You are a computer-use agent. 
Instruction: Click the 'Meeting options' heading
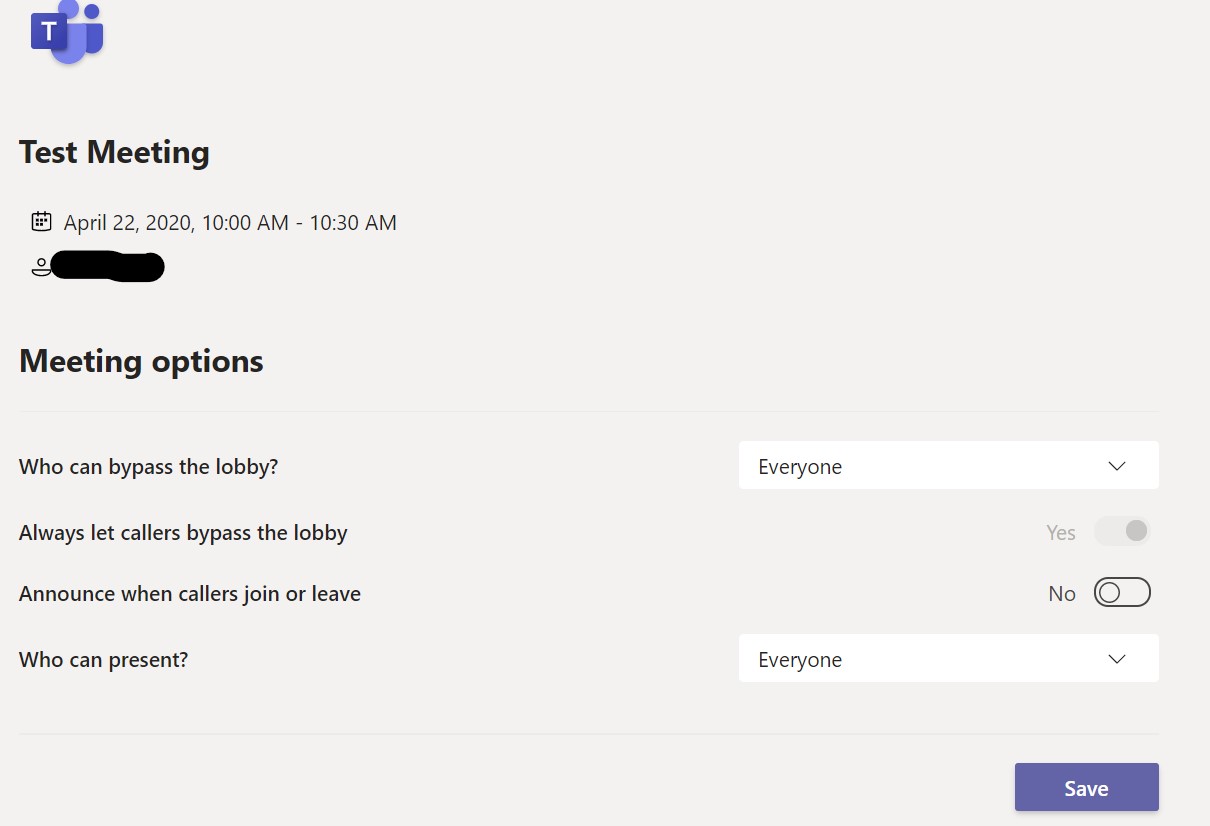pos(141,361)
